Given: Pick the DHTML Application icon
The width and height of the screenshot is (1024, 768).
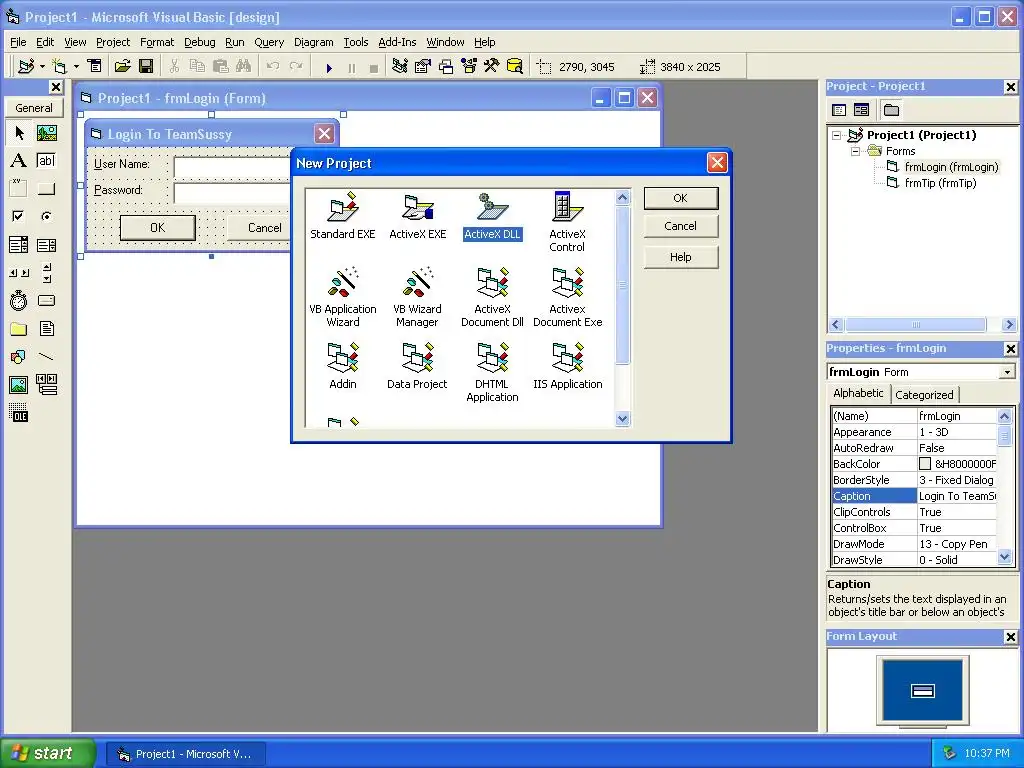Looking at the screenshot, I should point(492,372).
